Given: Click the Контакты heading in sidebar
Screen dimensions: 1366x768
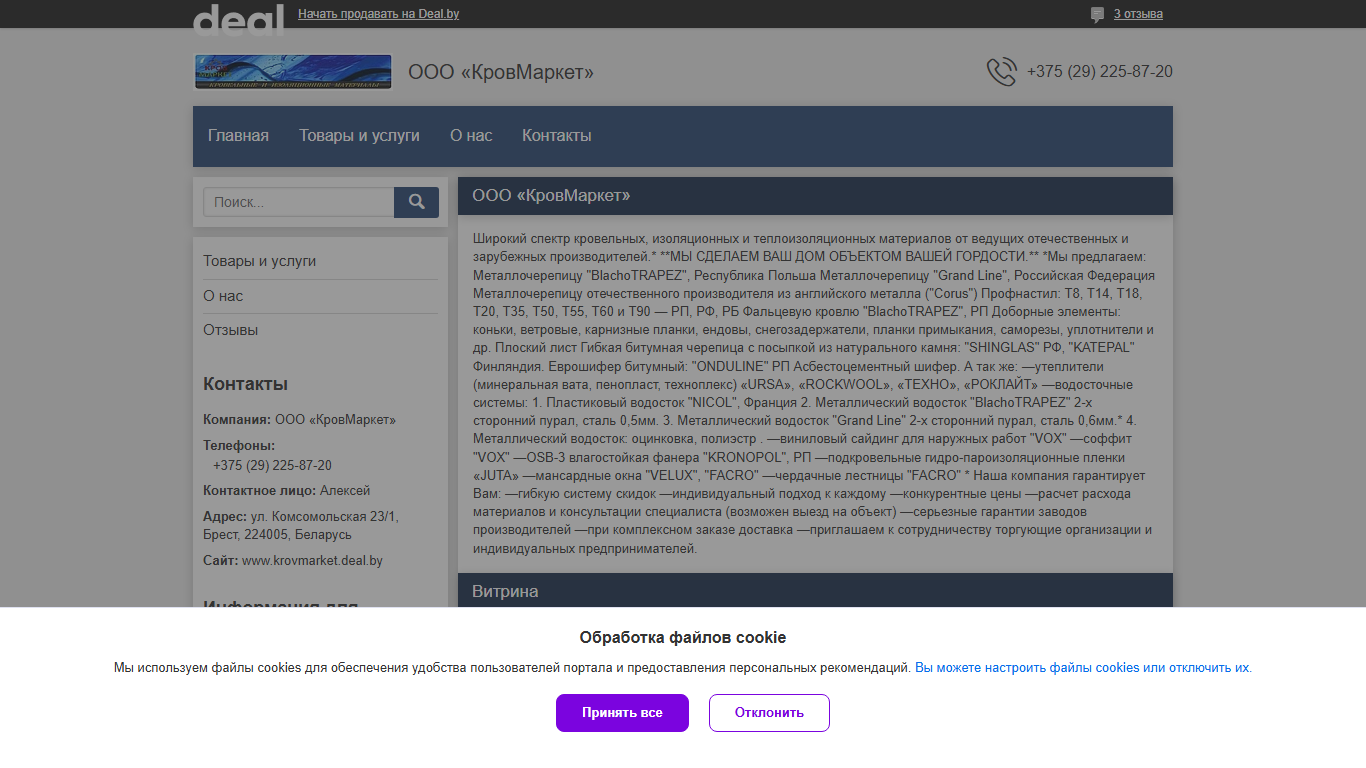Looking at the screenshot, I should tap(246, 384).
